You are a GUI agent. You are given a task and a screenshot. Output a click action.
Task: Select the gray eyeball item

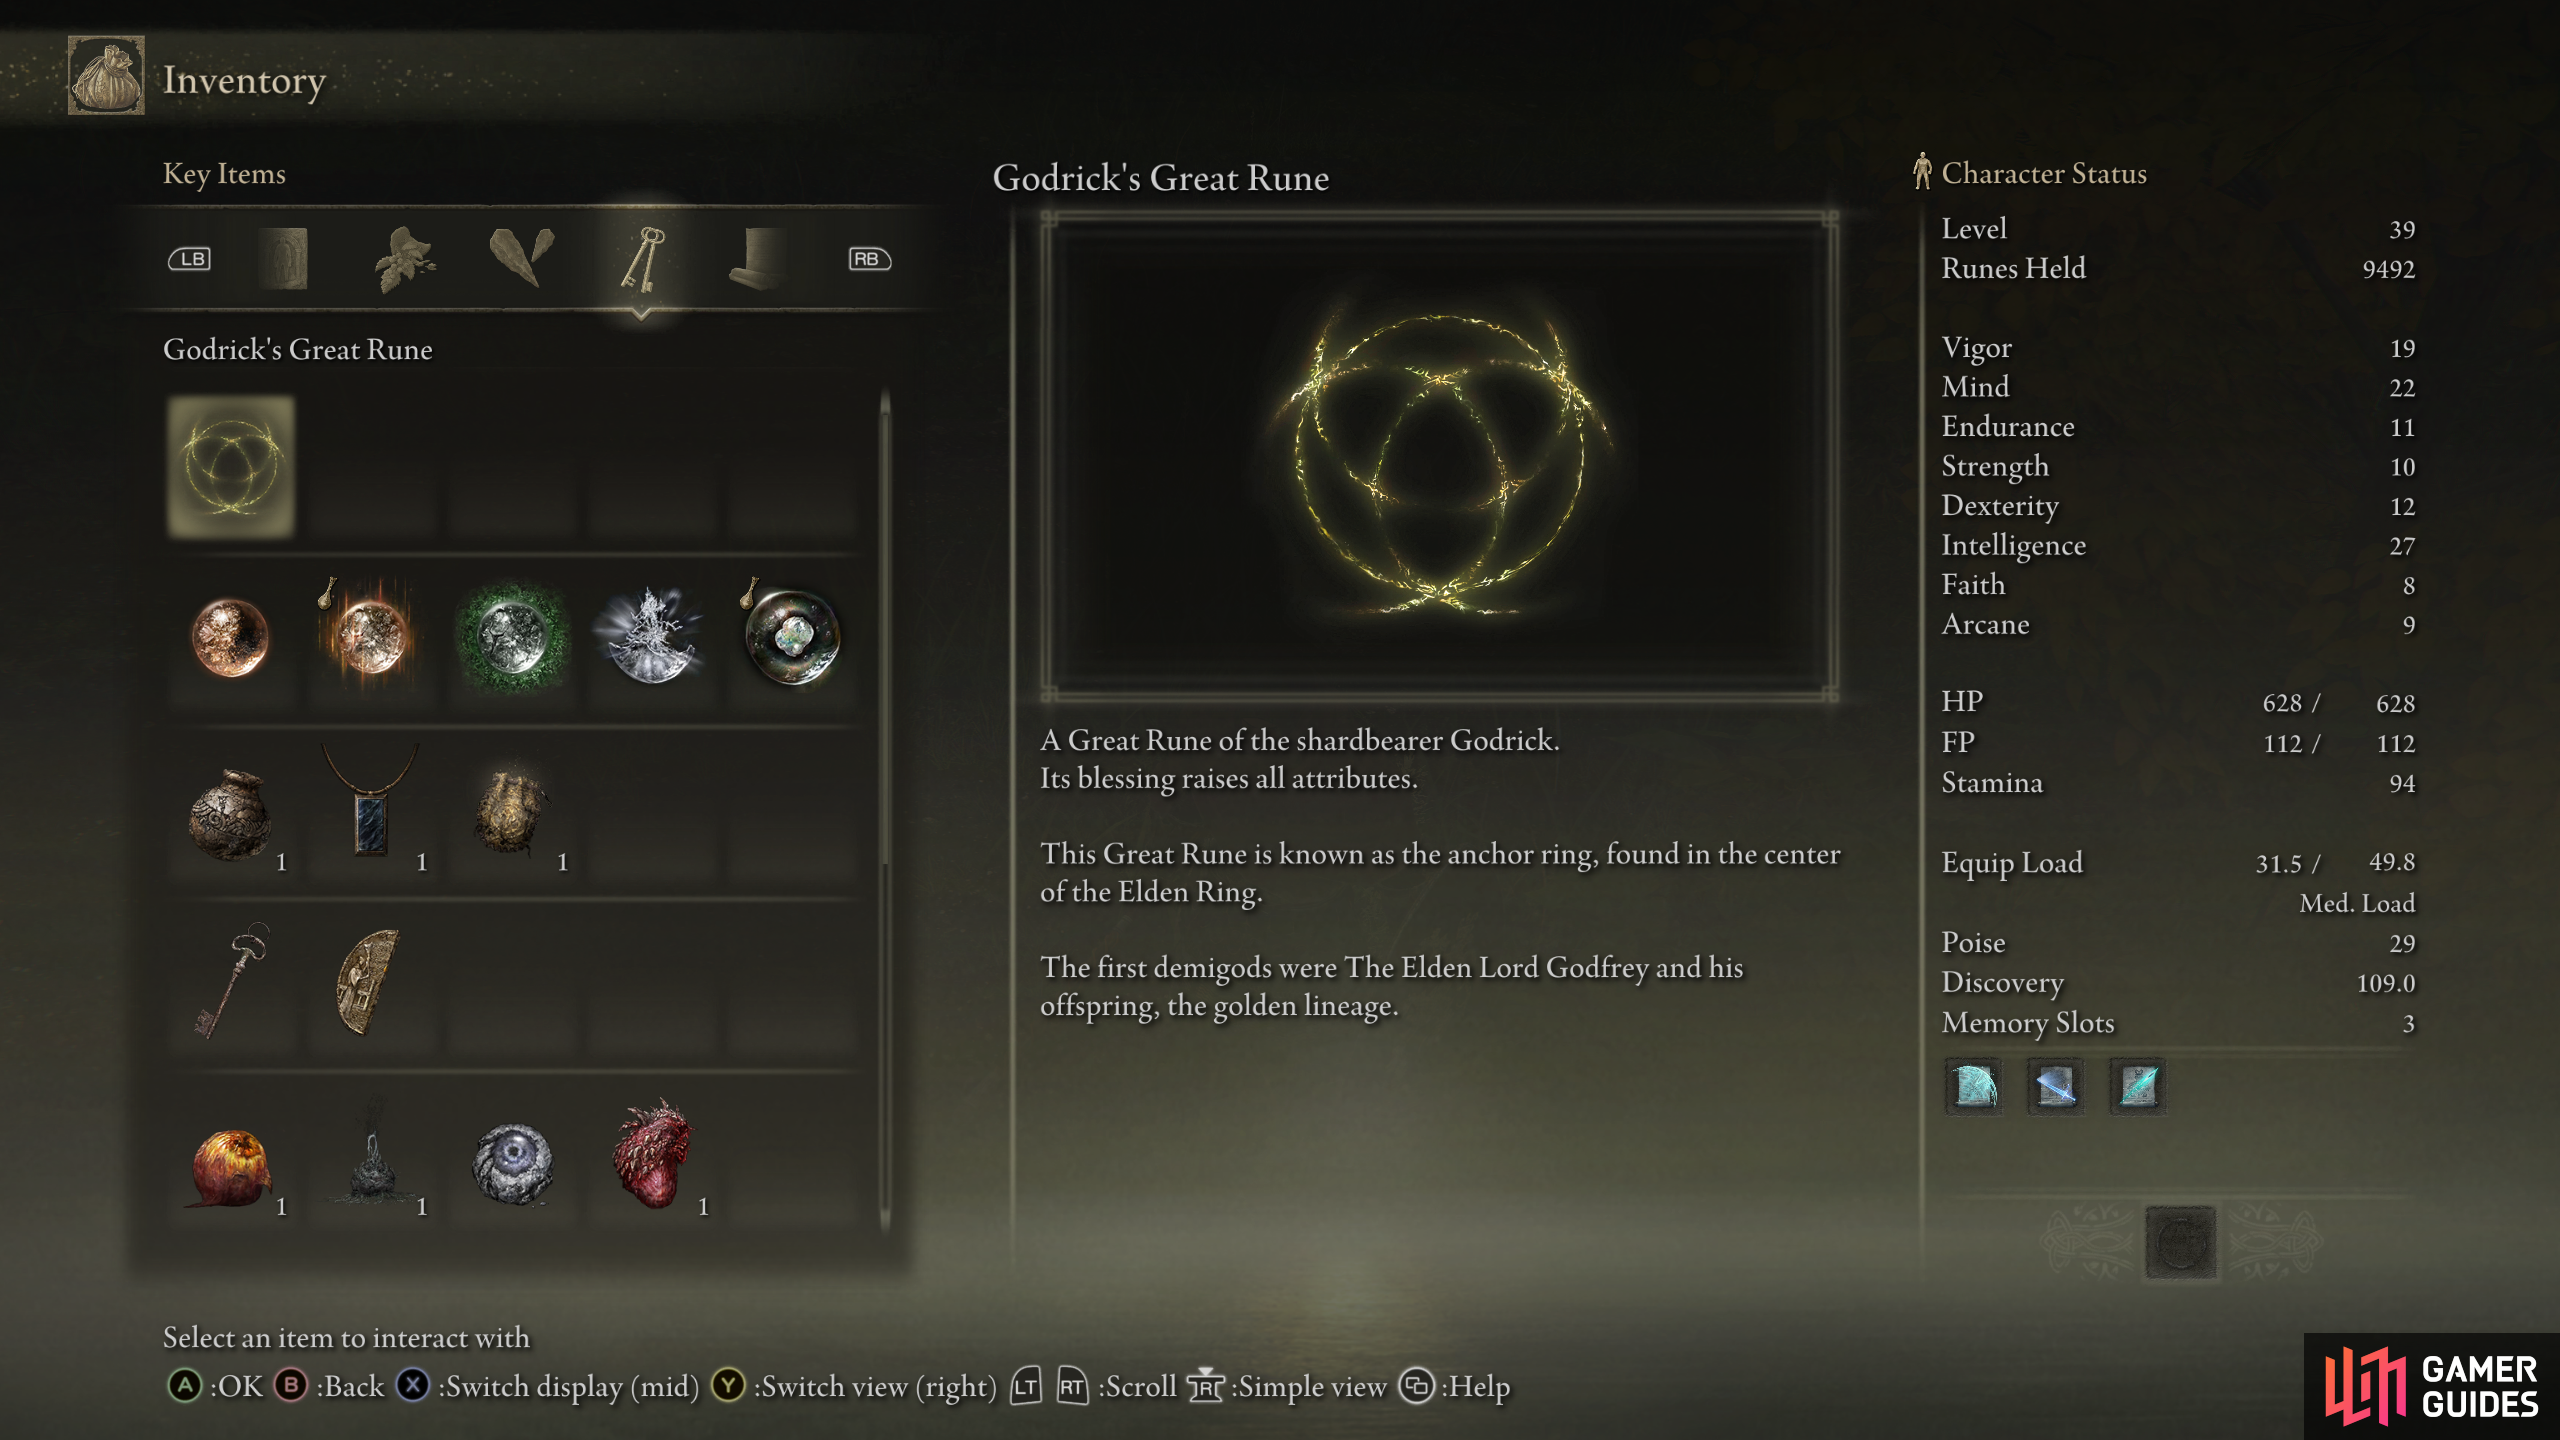pyautogui.click(x=512, y=1162)
